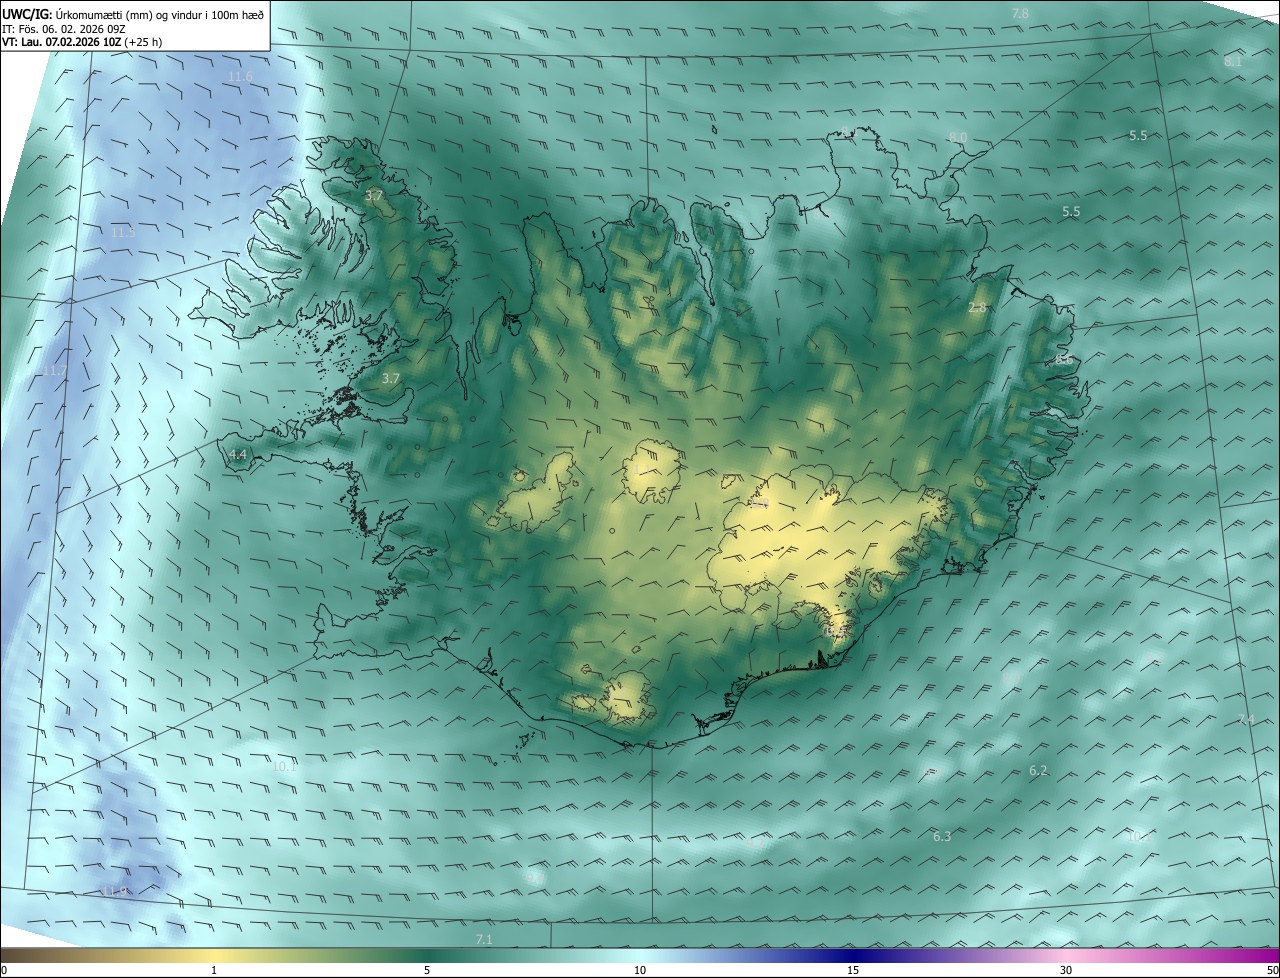Image resolution: width=1280 pixels, height=978 pixels.
Task: Select the '5' color scale label
Action: pyautogui.click(x=427, y=970)
